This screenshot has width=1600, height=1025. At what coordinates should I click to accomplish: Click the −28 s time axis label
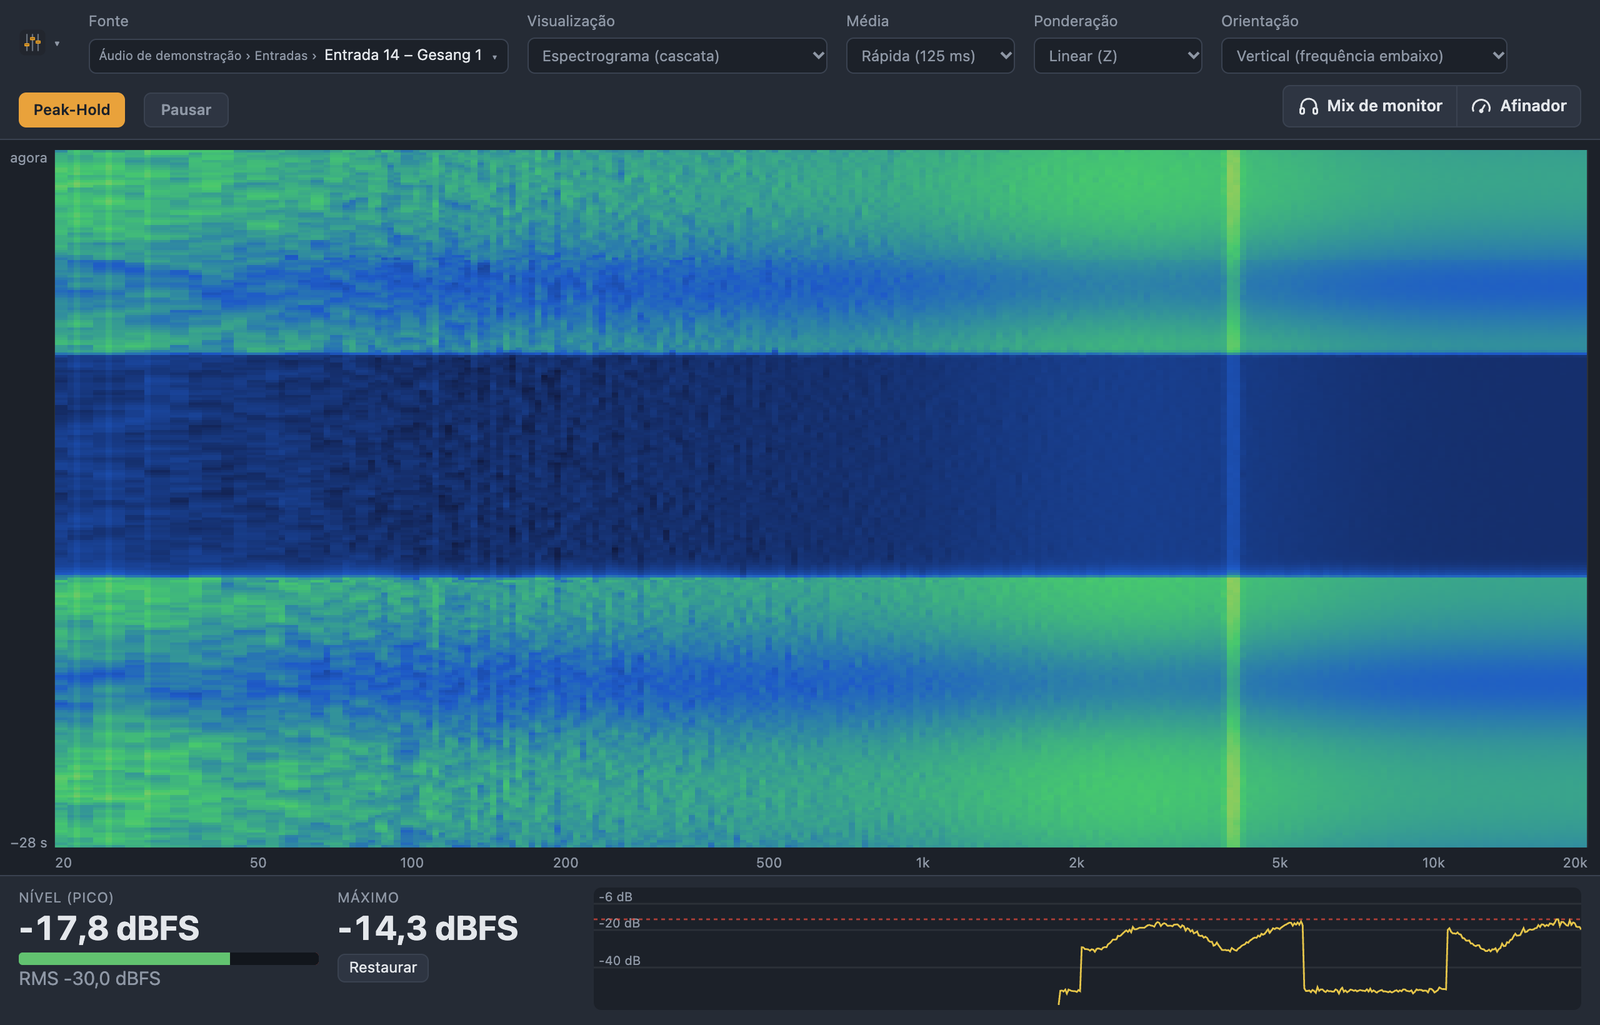pyautogui.click(x=29, y=843)
